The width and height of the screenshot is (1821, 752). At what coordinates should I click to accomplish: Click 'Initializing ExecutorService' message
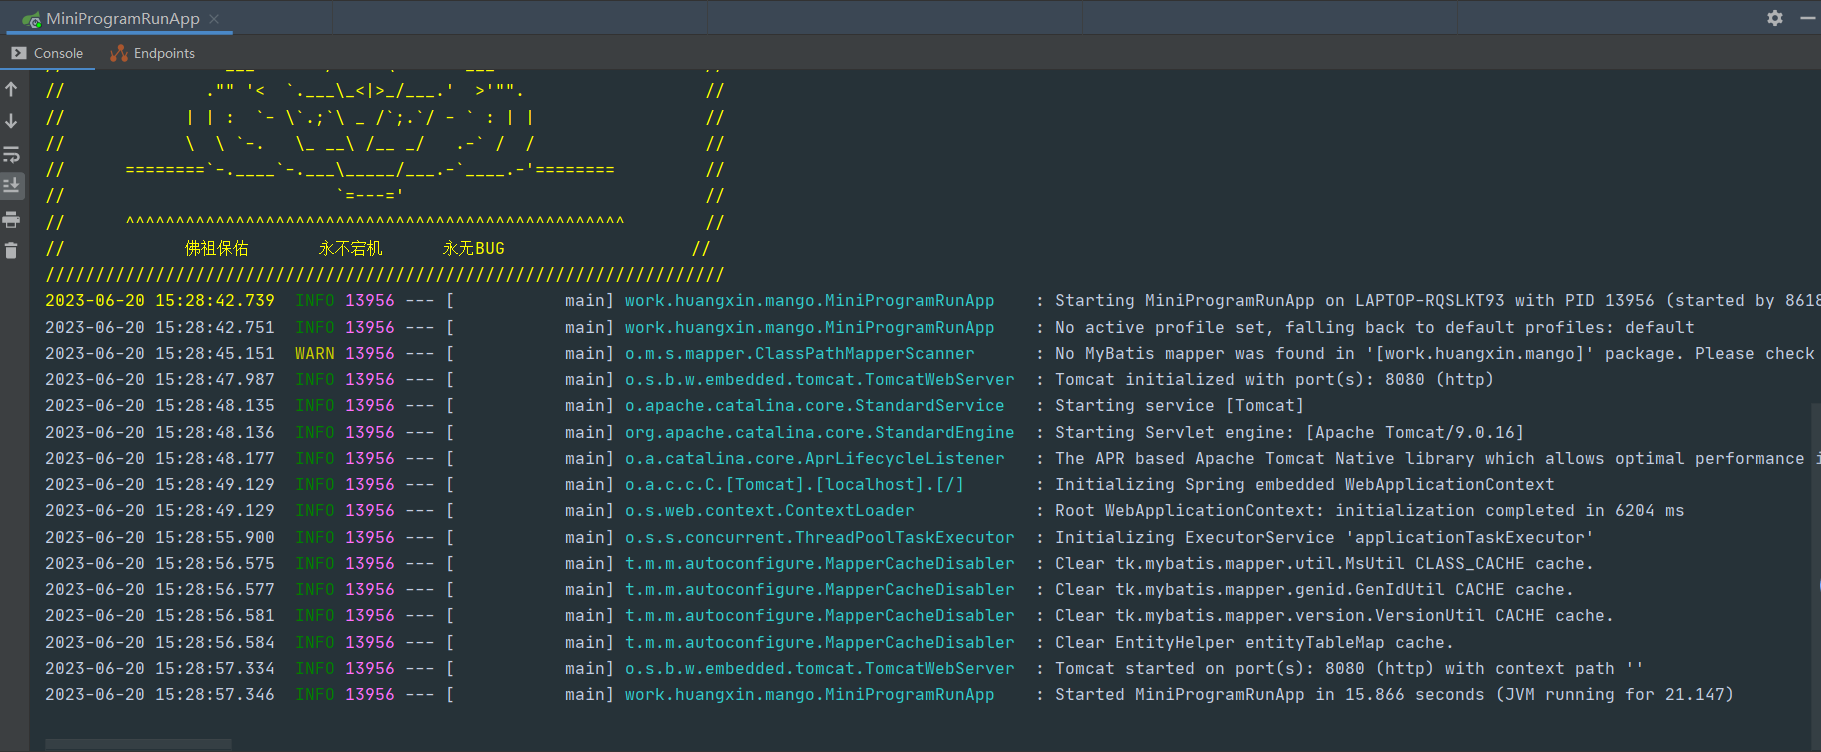click(1324, 538)
